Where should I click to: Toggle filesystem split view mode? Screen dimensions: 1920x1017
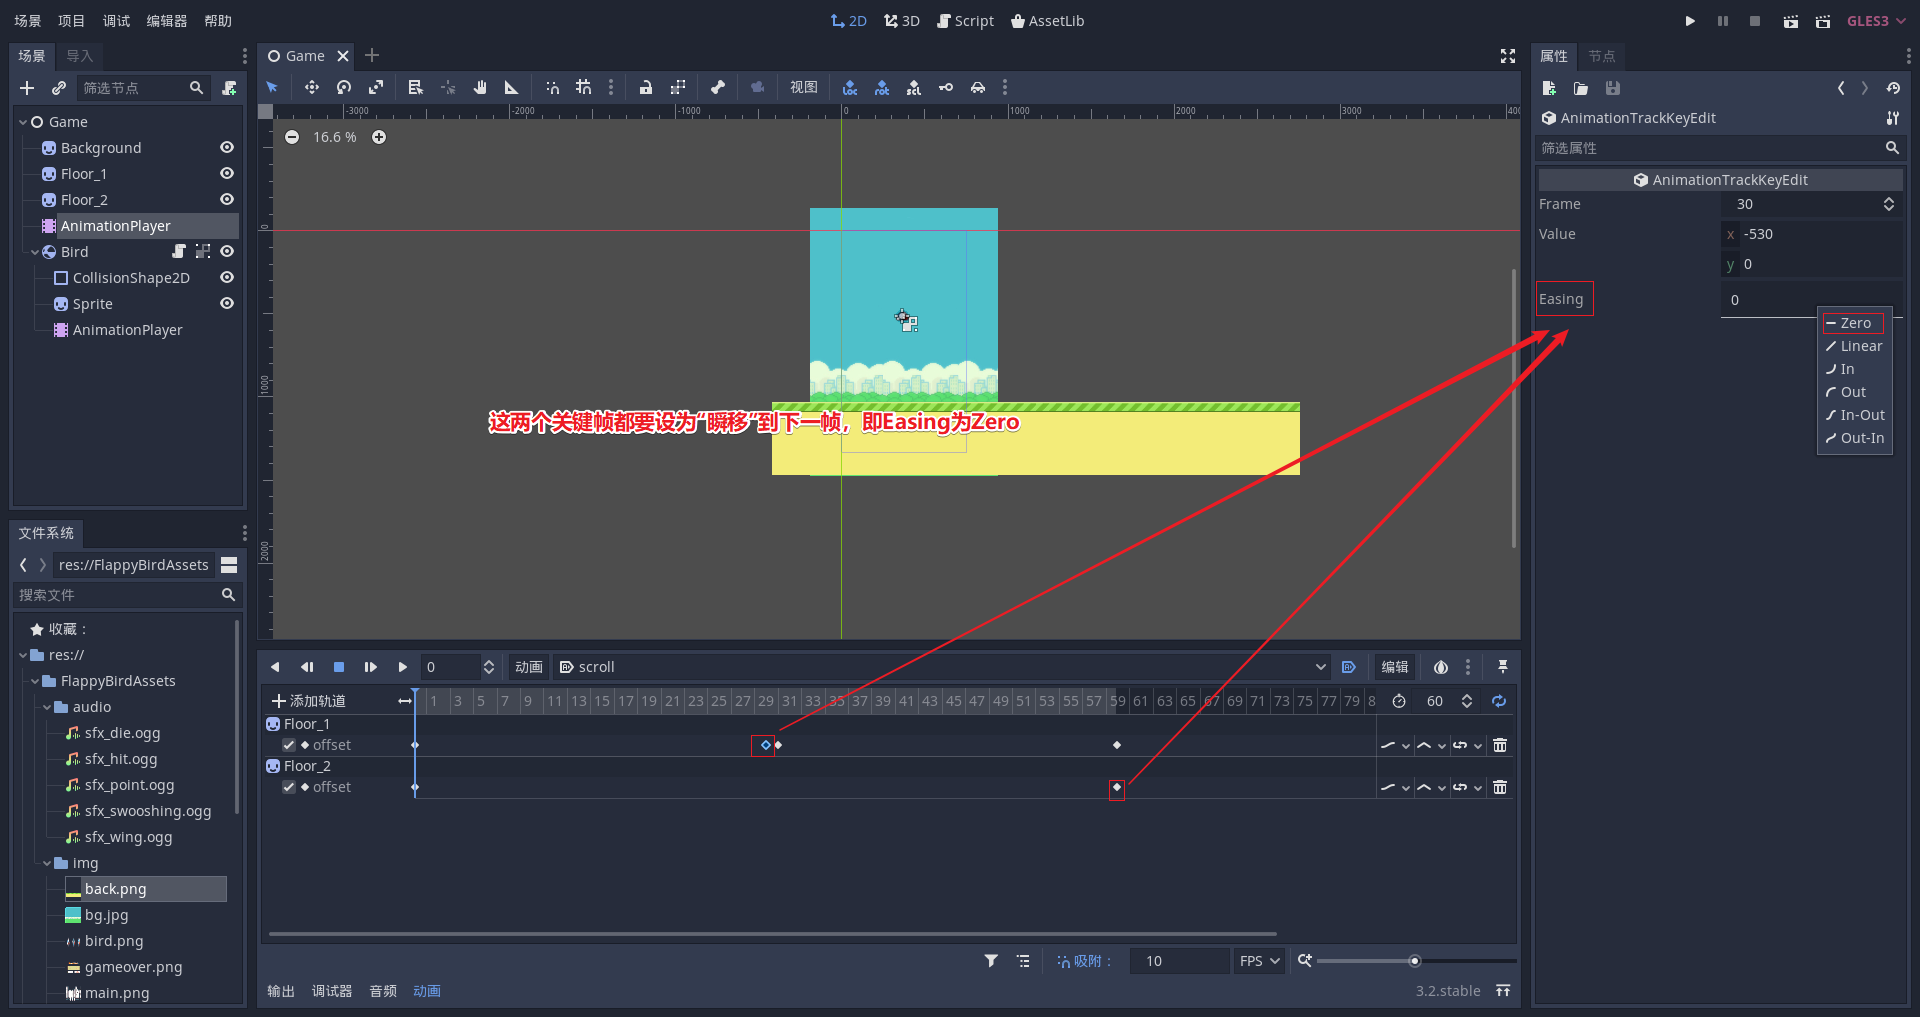click(x=229, y=565)
